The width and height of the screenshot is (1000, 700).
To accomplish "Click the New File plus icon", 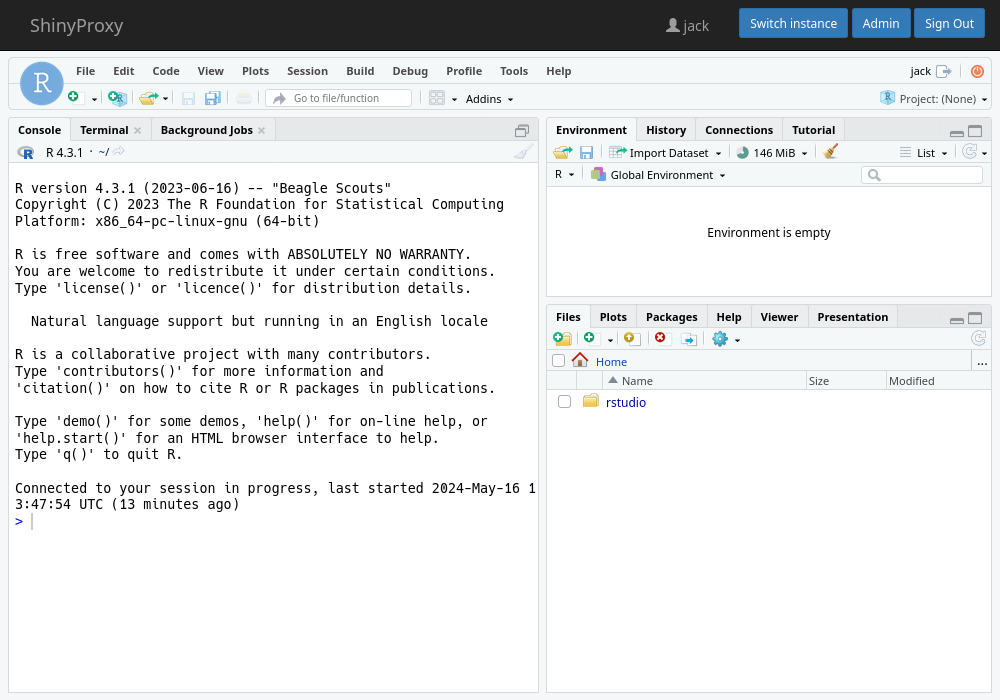I will pyautogui.click(x=74, y=98).
